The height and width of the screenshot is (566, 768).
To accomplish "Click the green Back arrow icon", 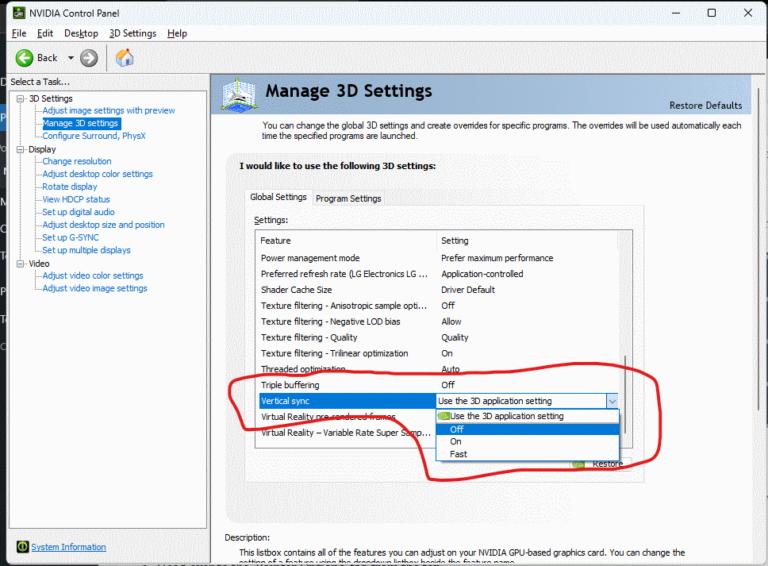I will (25, 58).
